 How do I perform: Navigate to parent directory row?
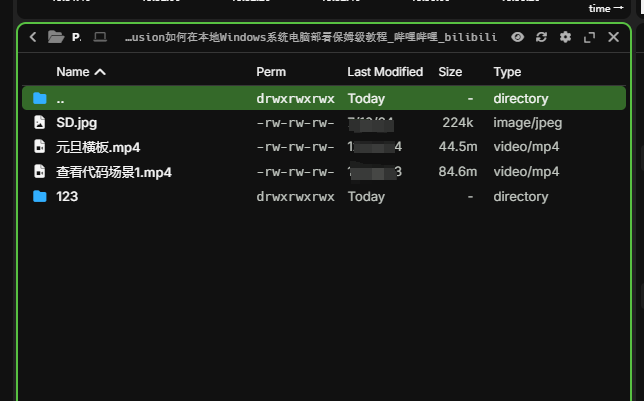pos(60,99)
